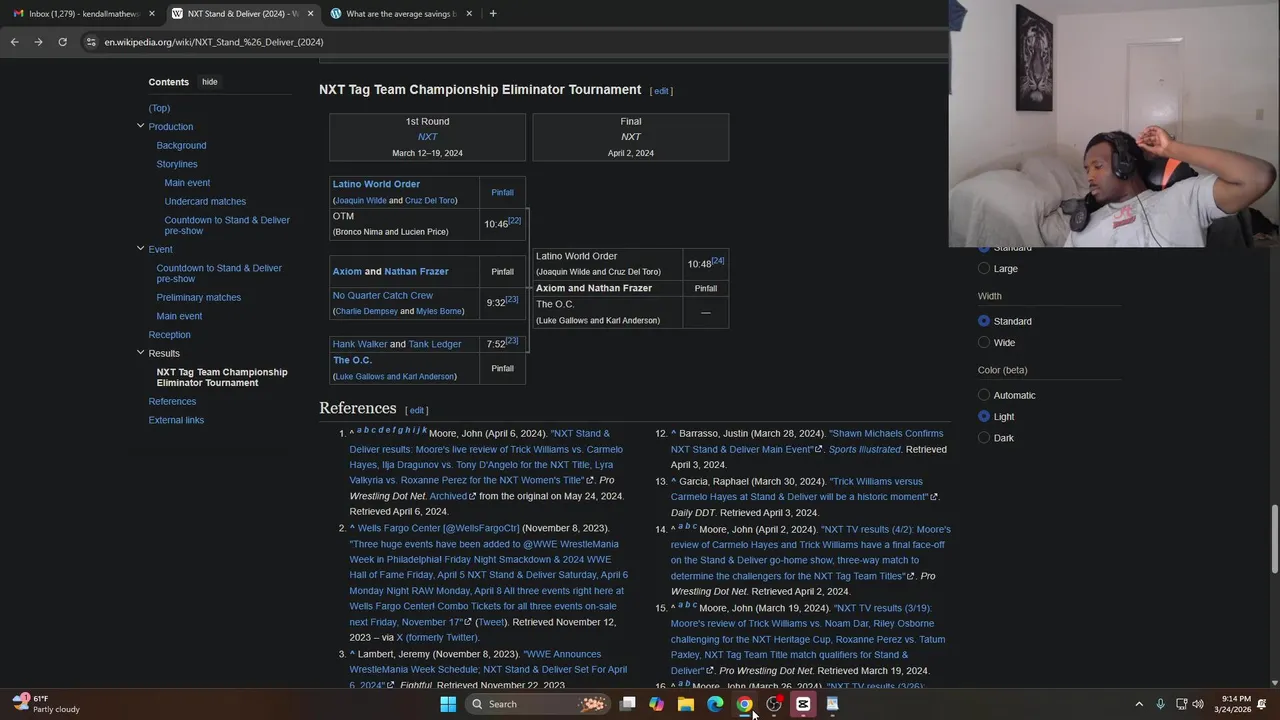Image resolution: width=1280 pixels, height=720 pixels.
Task: Jump to Background in Contents
Action: point(181,145)
